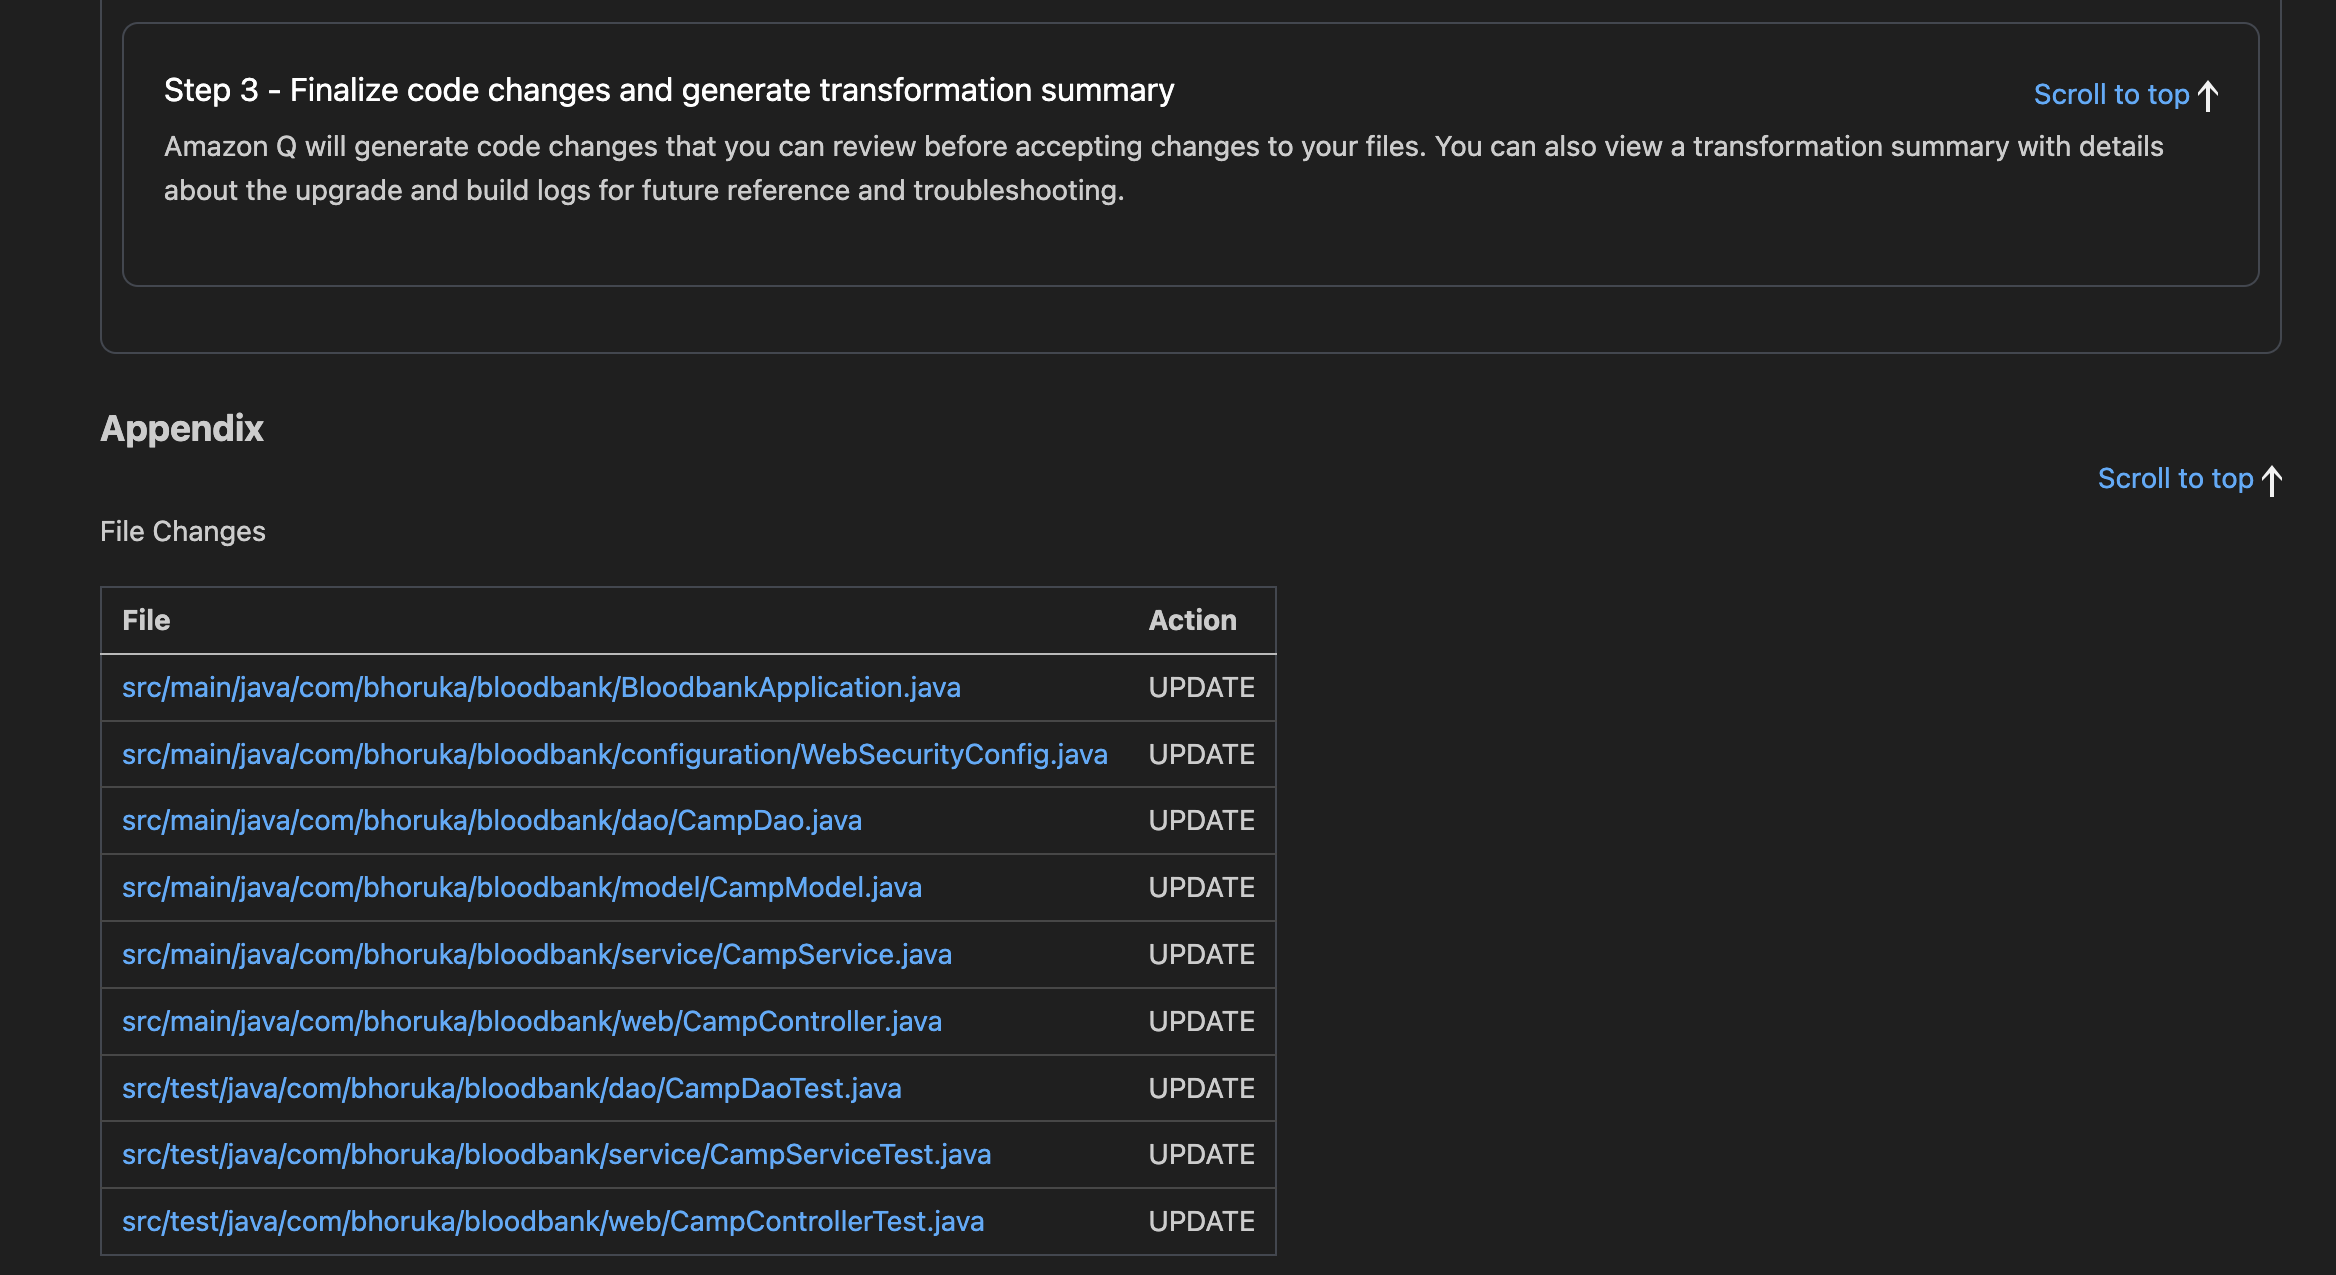Viewport: 2336px width, 1275px height.
Task: Click the UPDATE action for BloodbankApplication.java
Action: point(1200,687)
